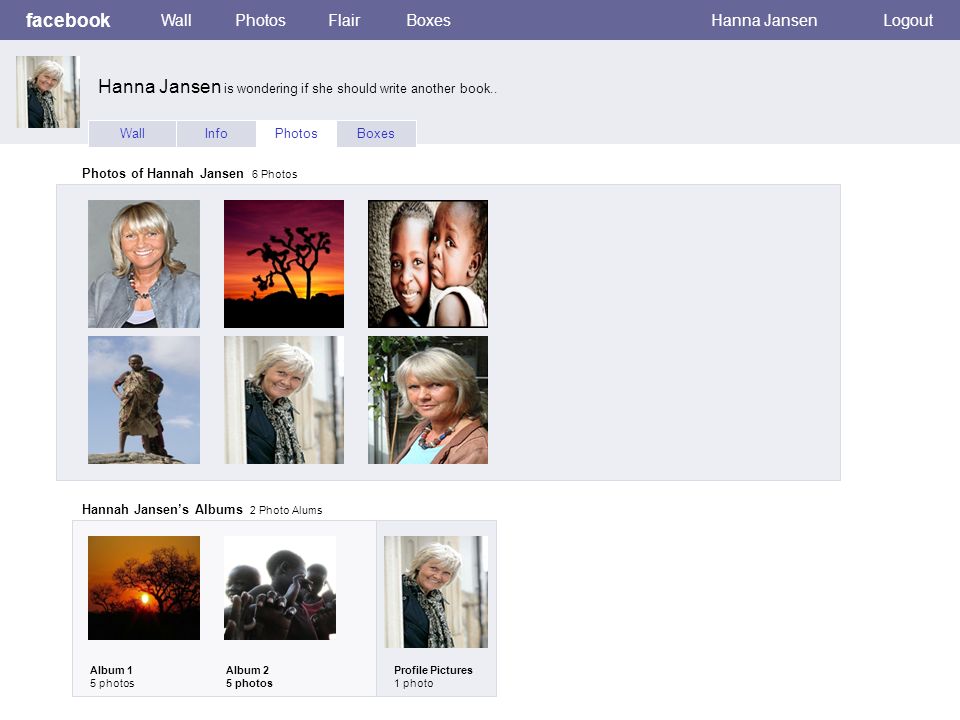Click the "5 photos" text under Album 2
The height and width of the screenshot is (720, 960).
coord(249,683)
